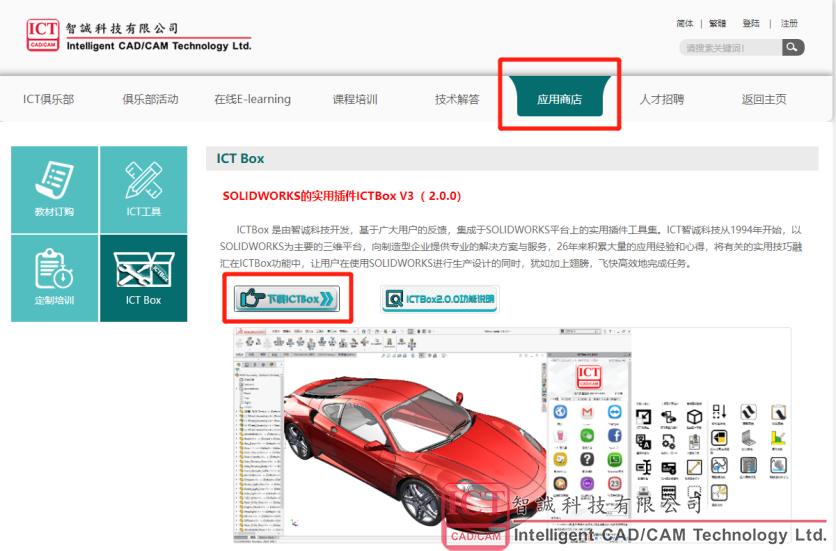Click the question mark help icon

pos(587,459)
